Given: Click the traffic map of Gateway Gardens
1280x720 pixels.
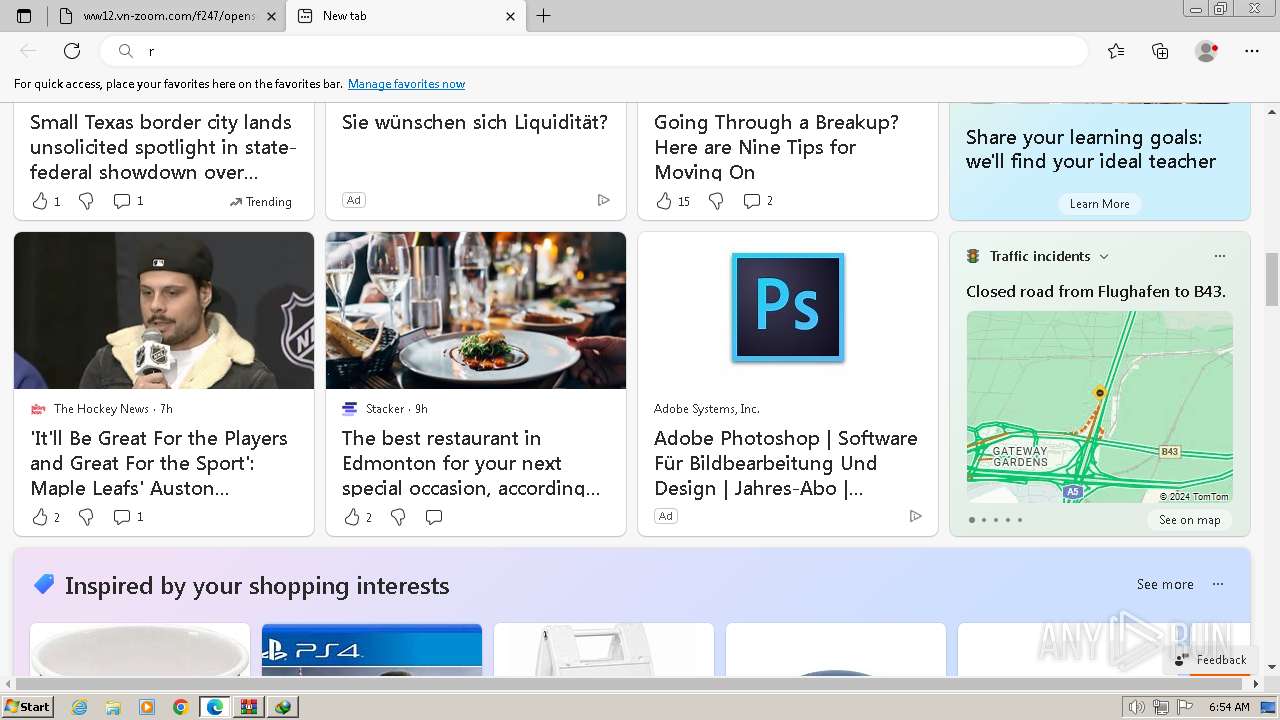Looking at the screenshot, I should tap(1099, 407).
